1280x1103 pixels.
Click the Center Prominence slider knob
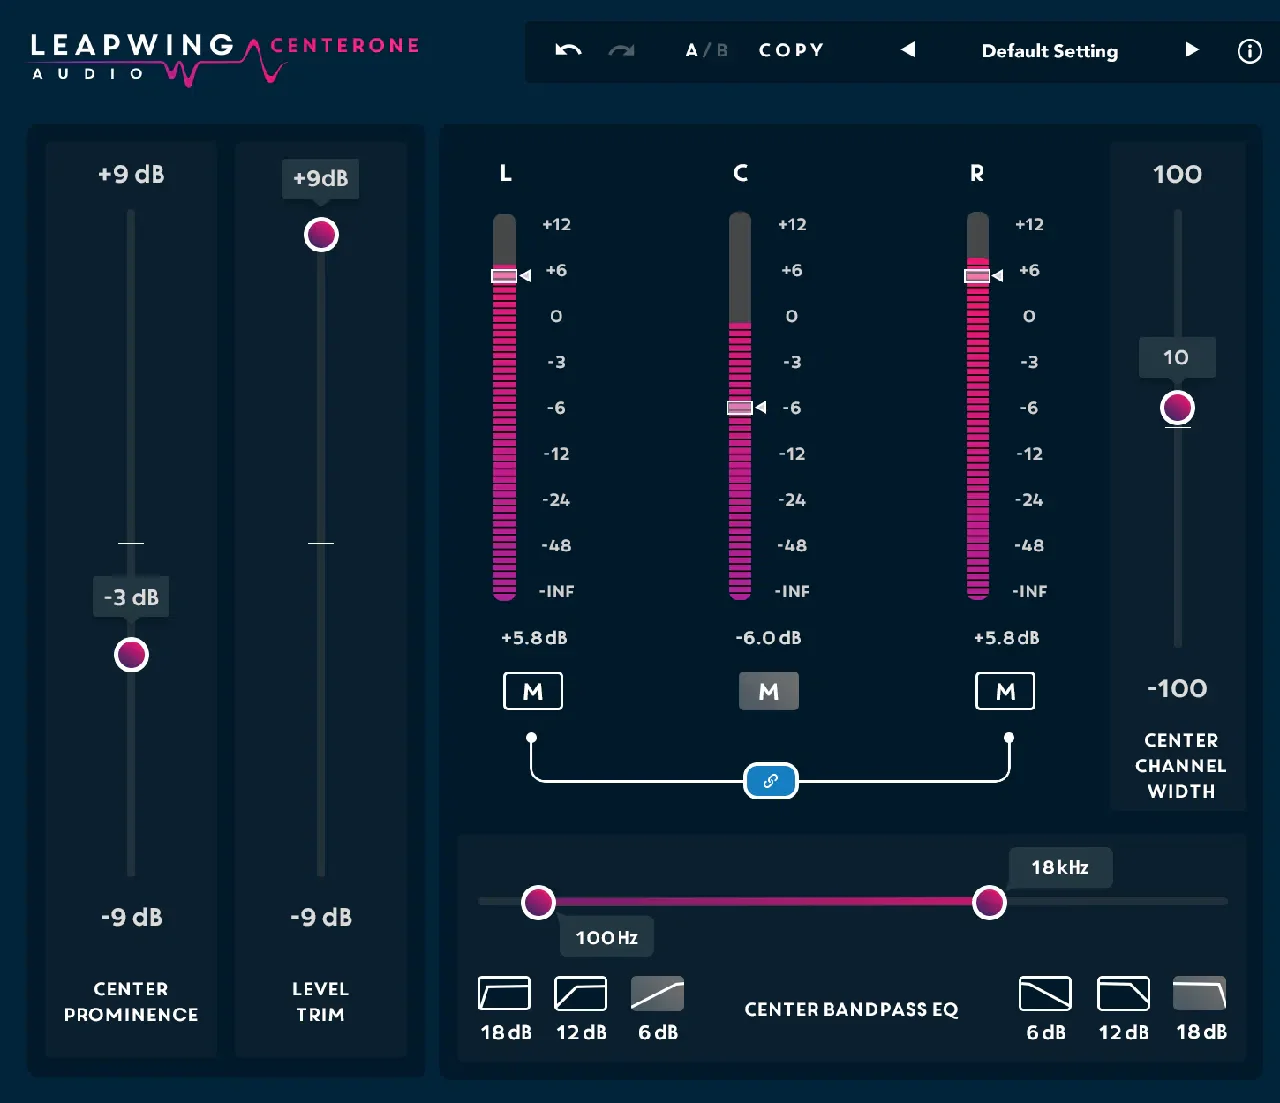[x=131, y=655]
